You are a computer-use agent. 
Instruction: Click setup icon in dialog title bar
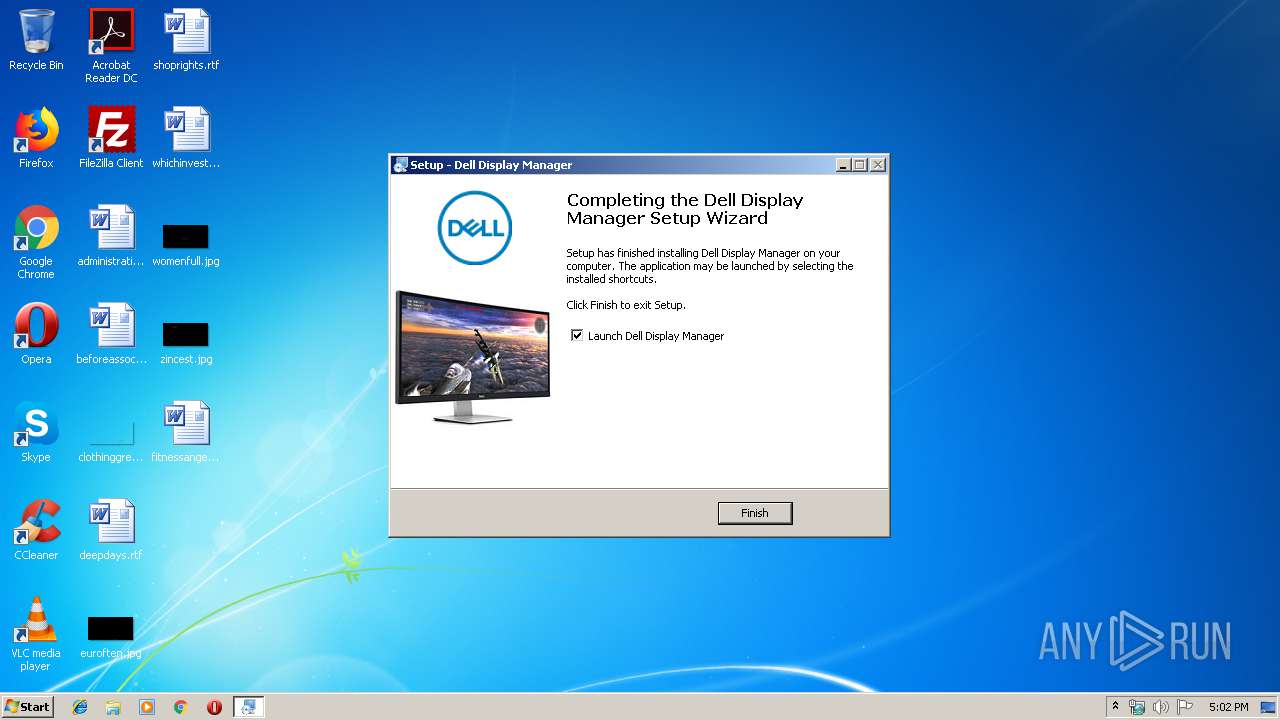[x=400, y=165]
